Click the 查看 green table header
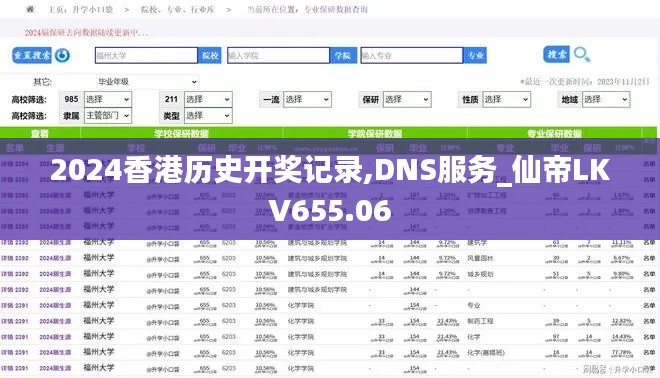660x378 pixels. point(40,133)
